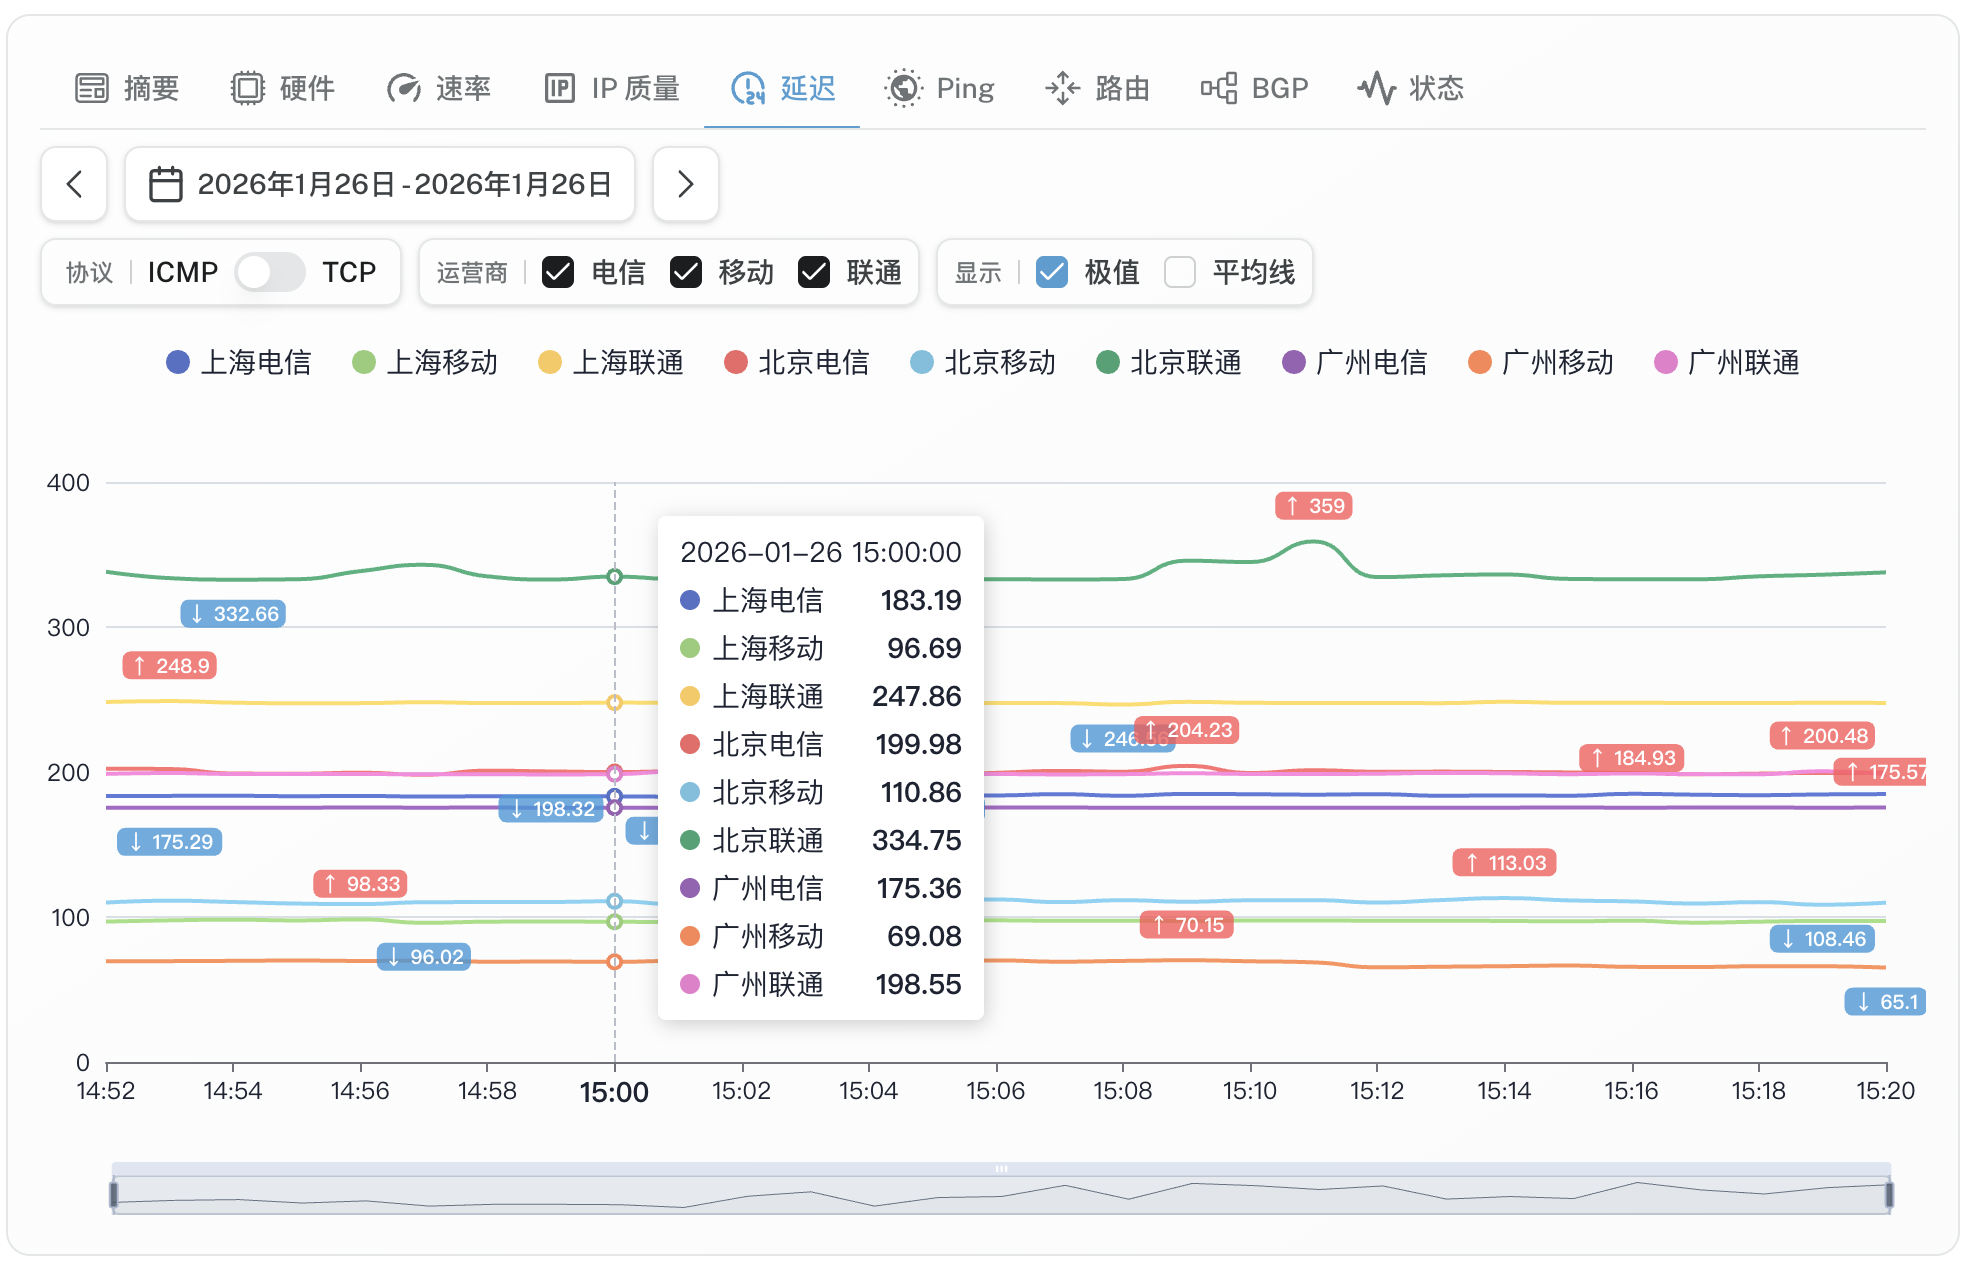Click the 路由 routing icon

1062,87
